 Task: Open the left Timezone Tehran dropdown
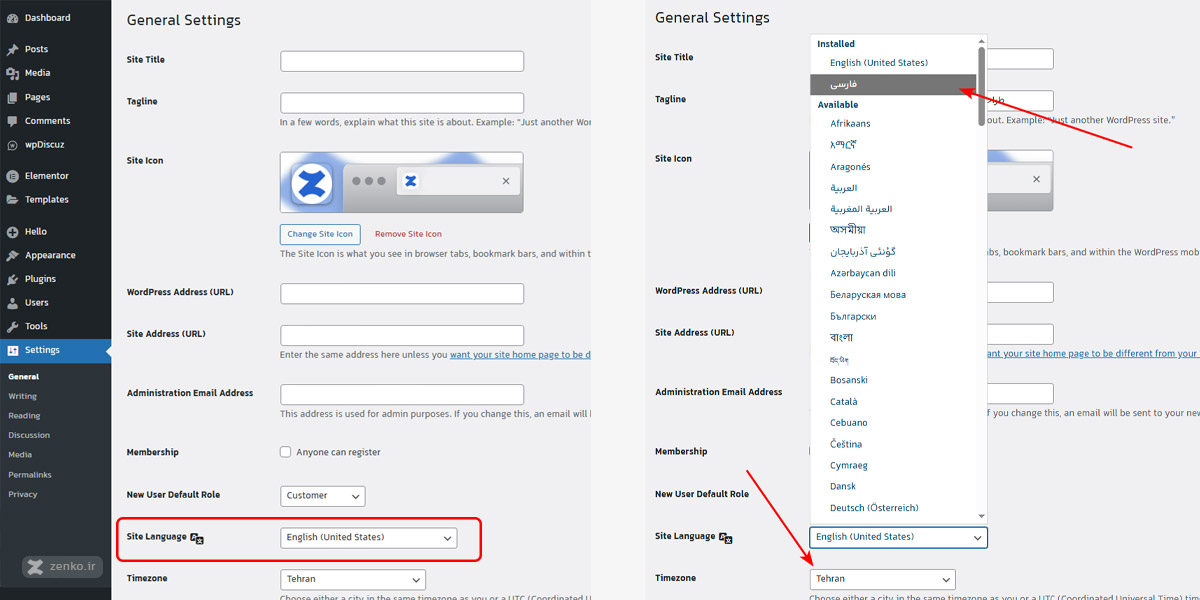pos(352,579)
